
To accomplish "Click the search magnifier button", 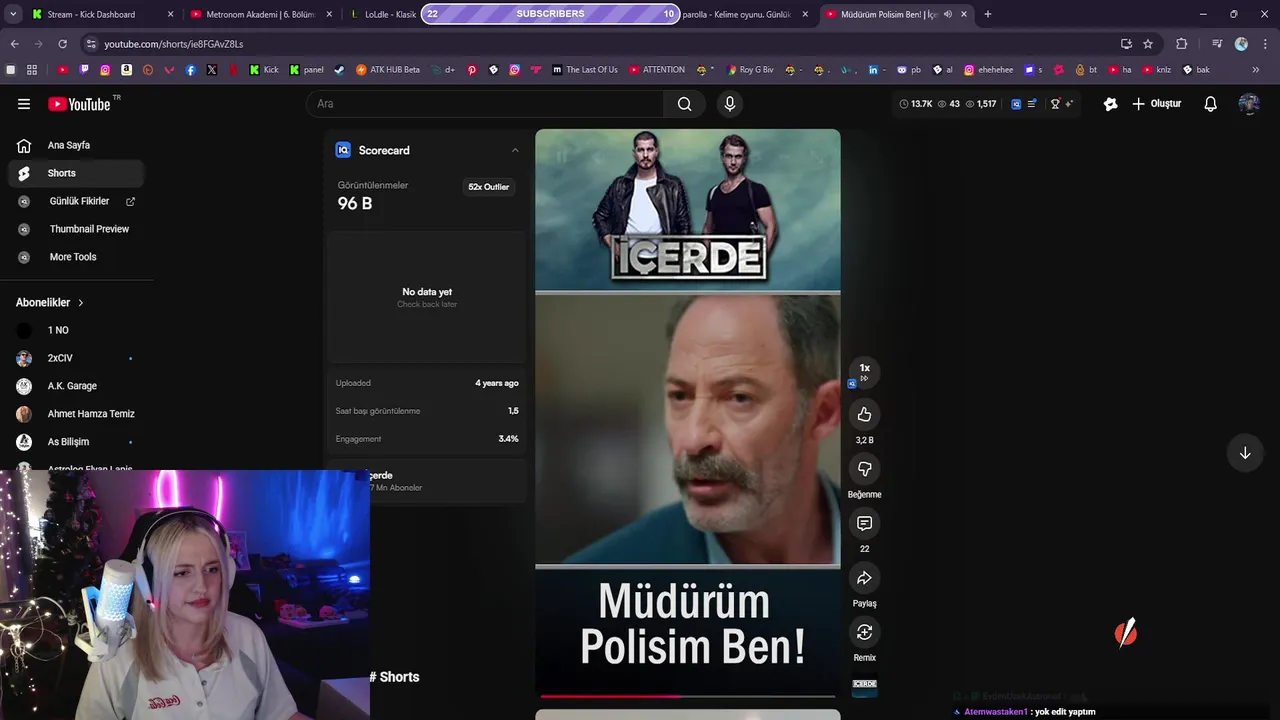I will [684, 104].
